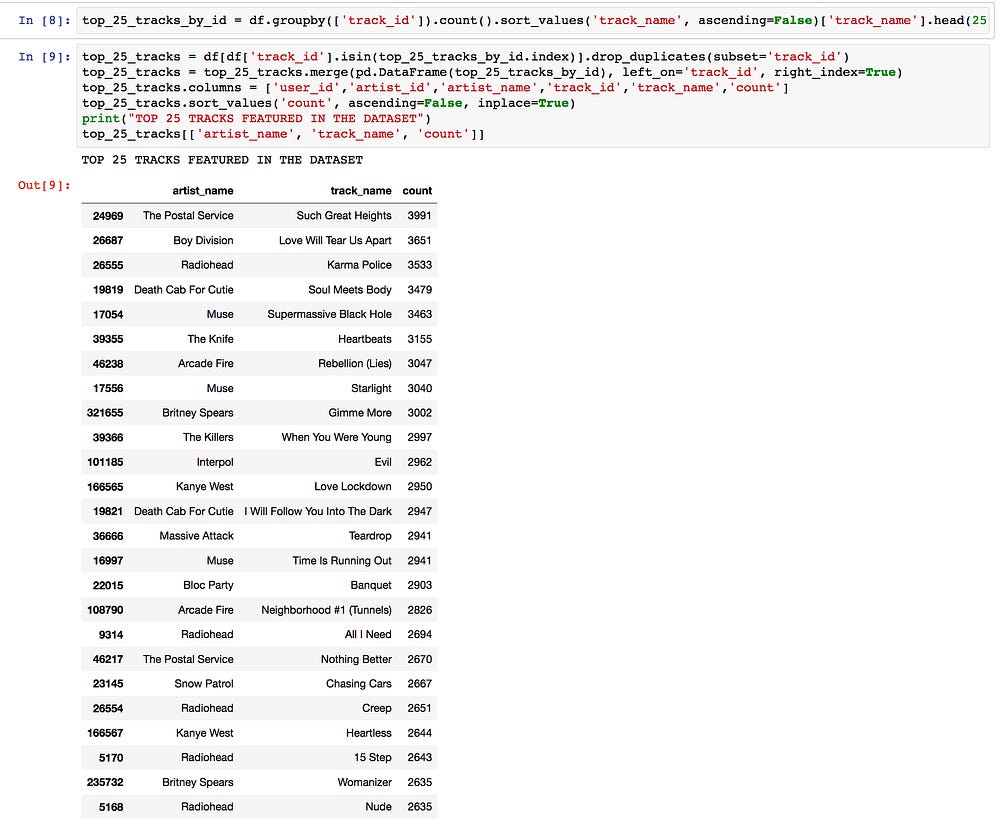
Task: Click row index 46217
Action: click(x=108, y=660)
